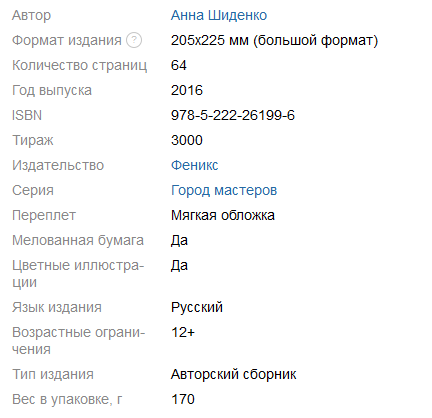Click the Издательство label
This screenshot has height=418, width=432.
tap(58, 166)
